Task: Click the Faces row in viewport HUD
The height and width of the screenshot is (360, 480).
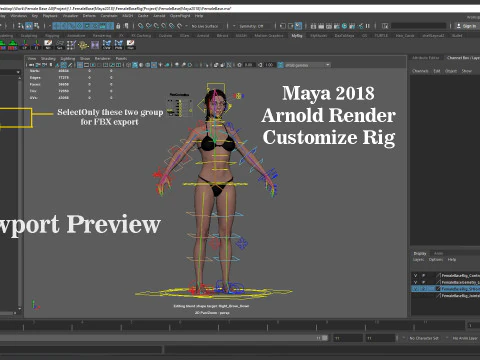Action: click(70, 84)
